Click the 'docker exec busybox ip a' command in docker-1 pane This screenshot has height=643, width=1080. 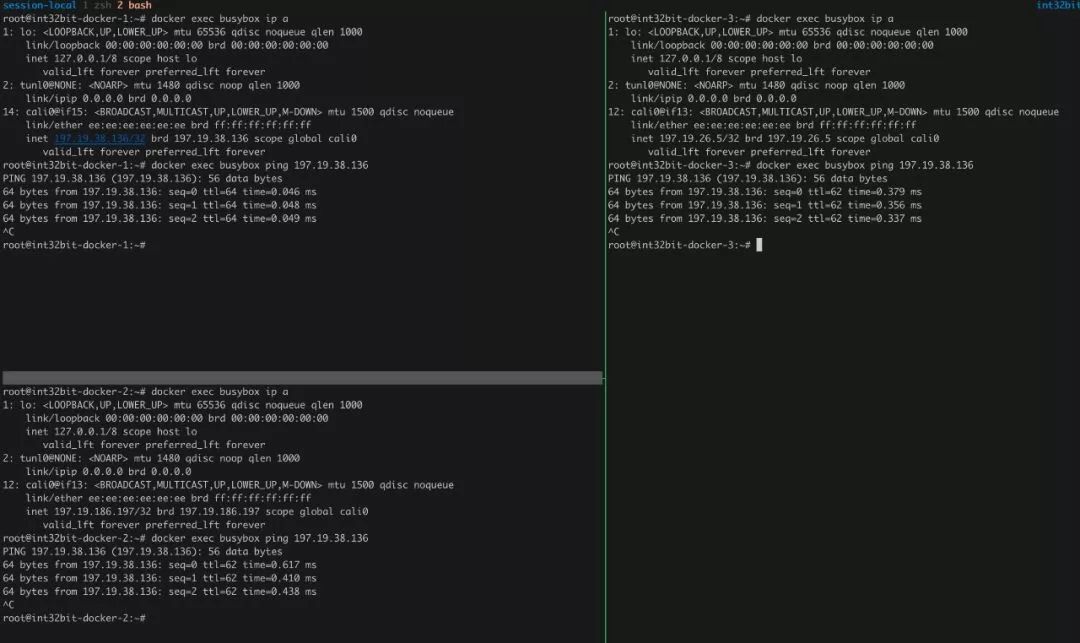(x=220, y=19)
